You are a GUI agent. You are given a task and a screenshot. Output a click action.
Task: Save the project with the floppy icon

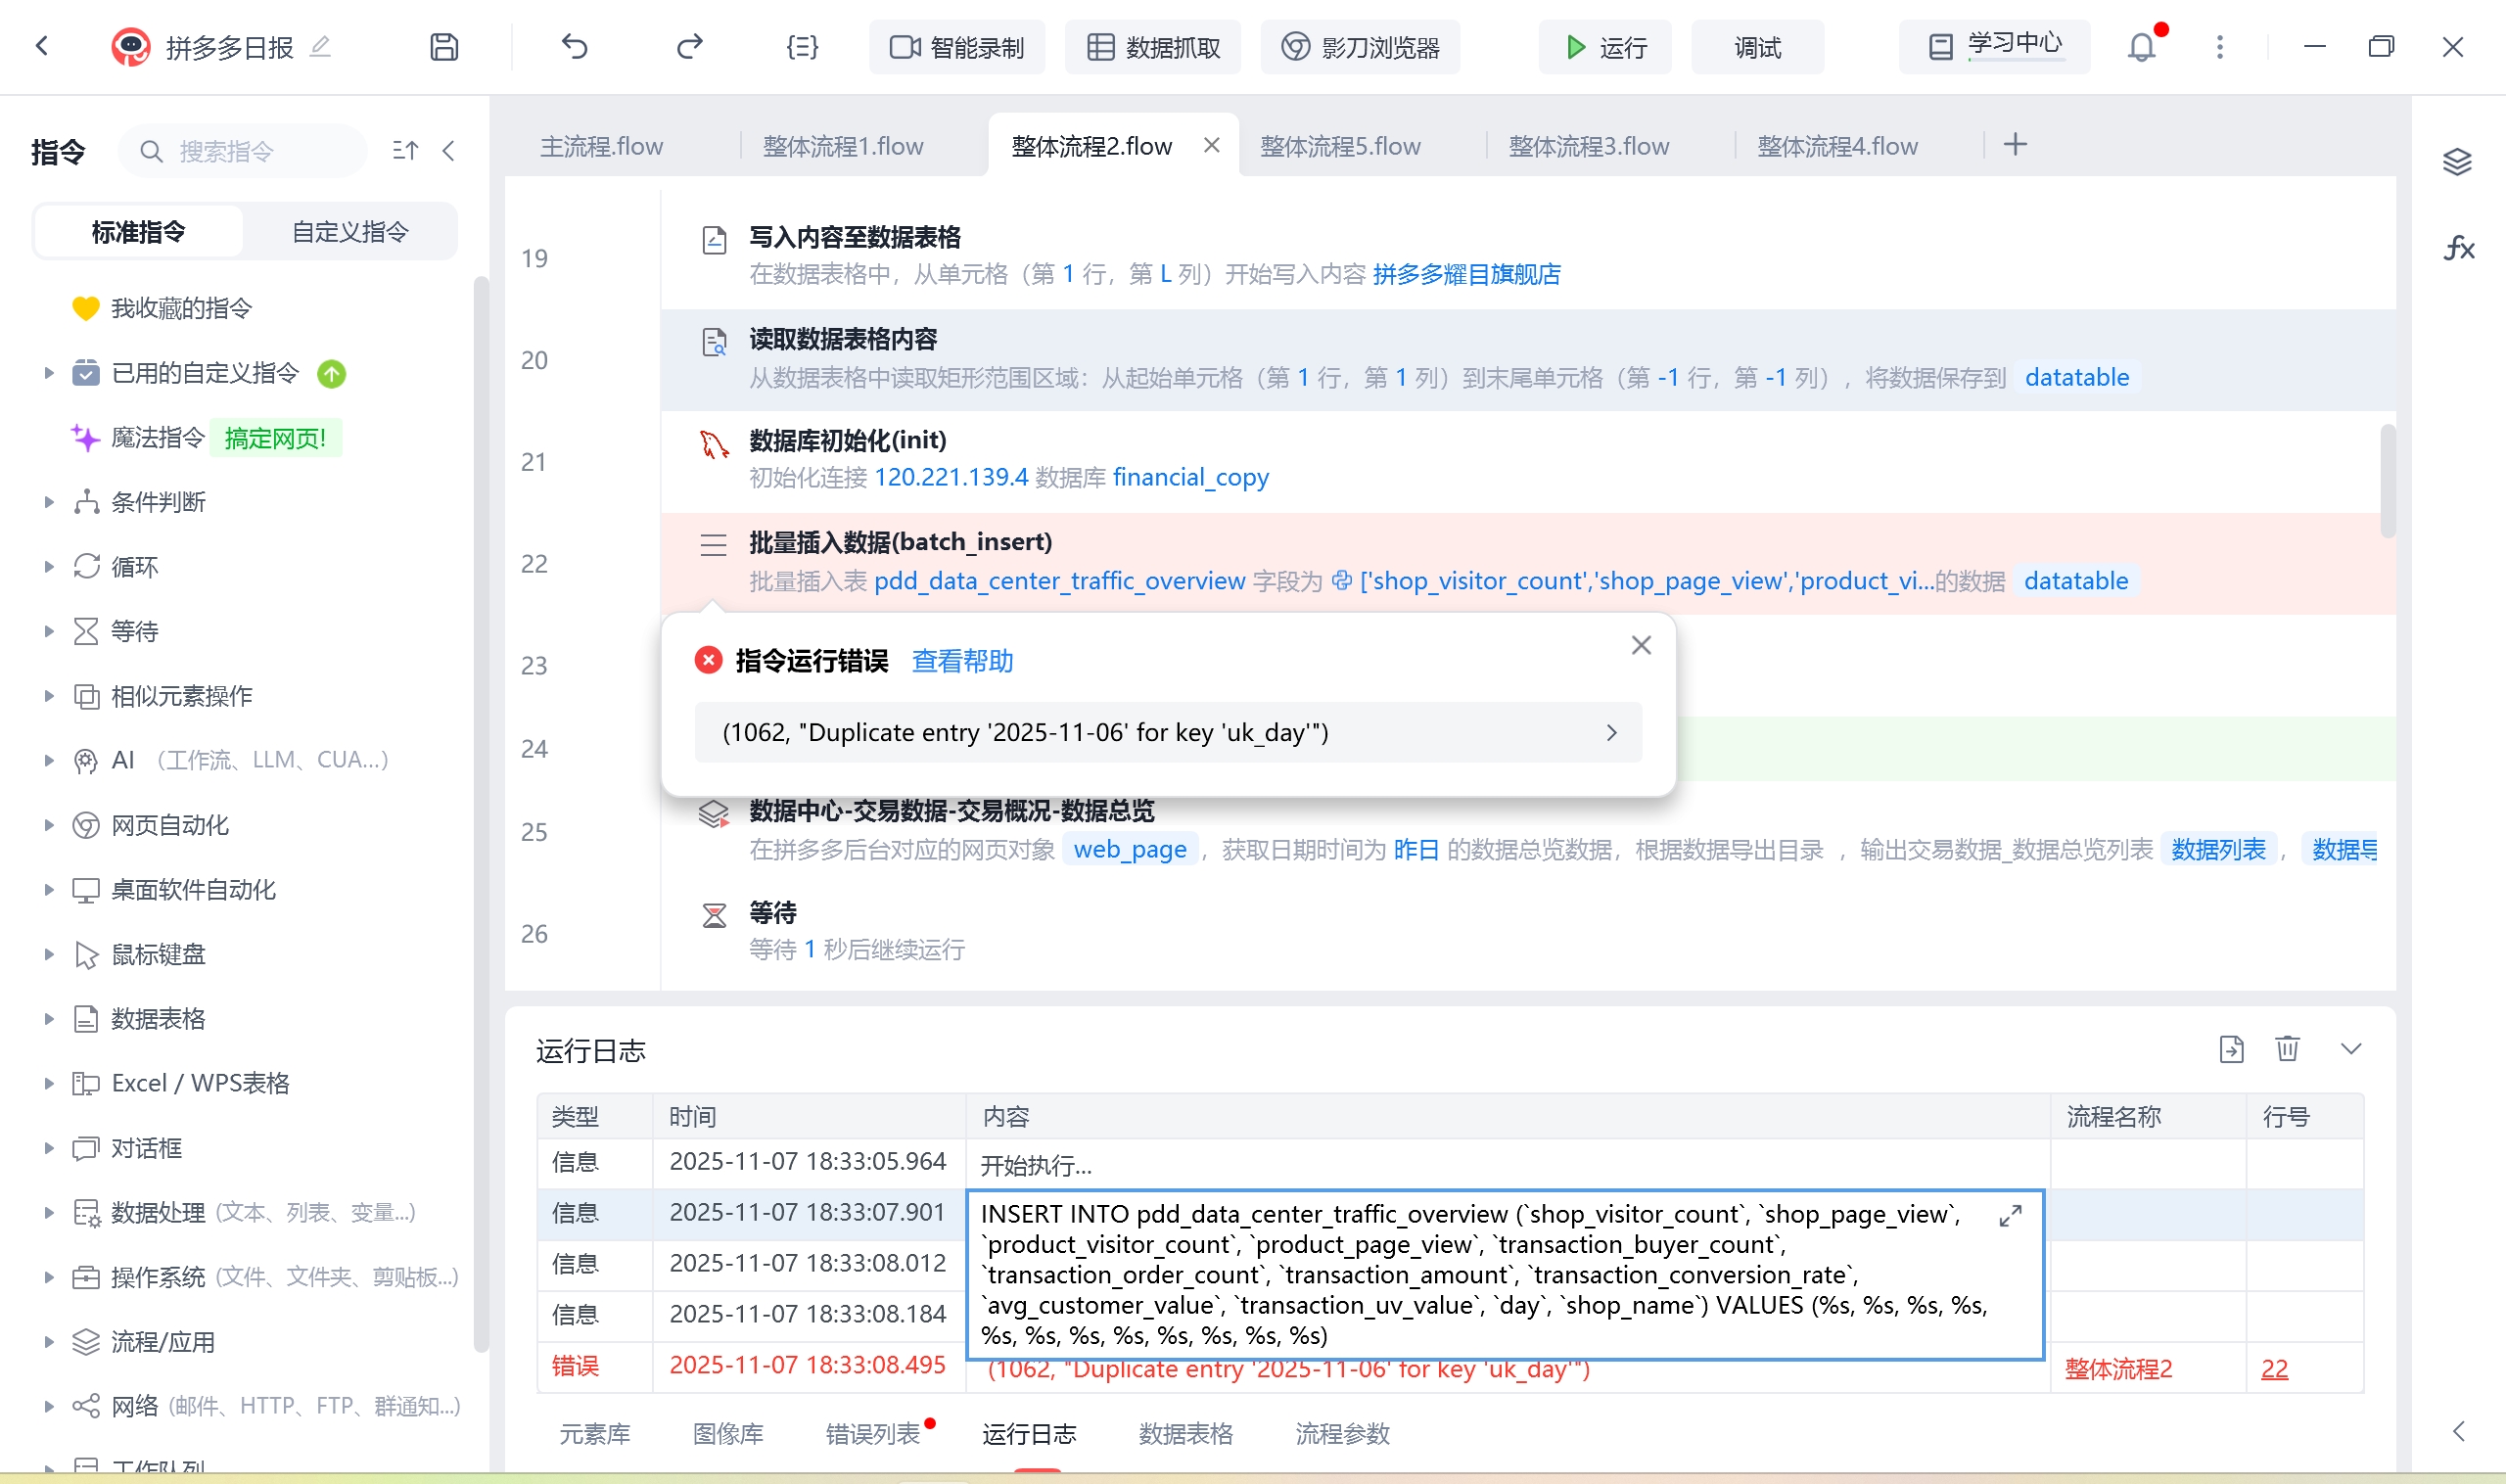point(443,47)
